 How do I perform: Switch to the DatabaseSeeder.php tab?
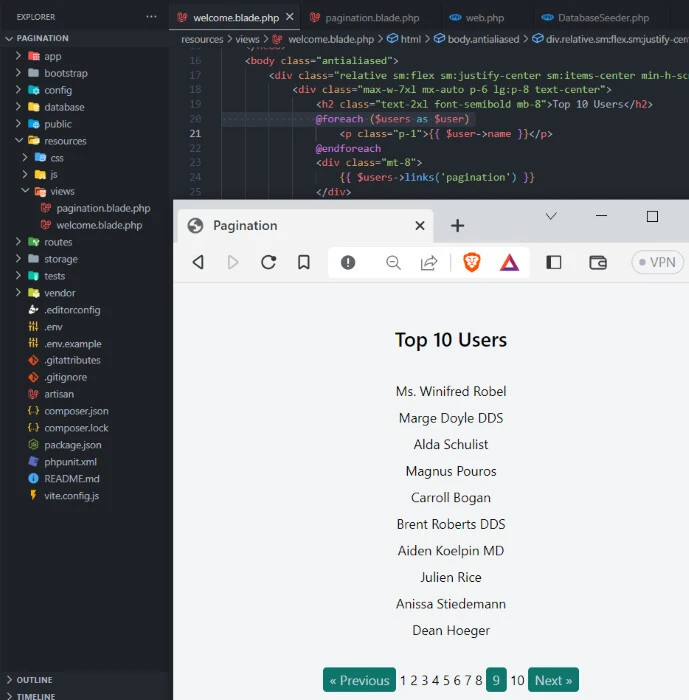point(602,18)
